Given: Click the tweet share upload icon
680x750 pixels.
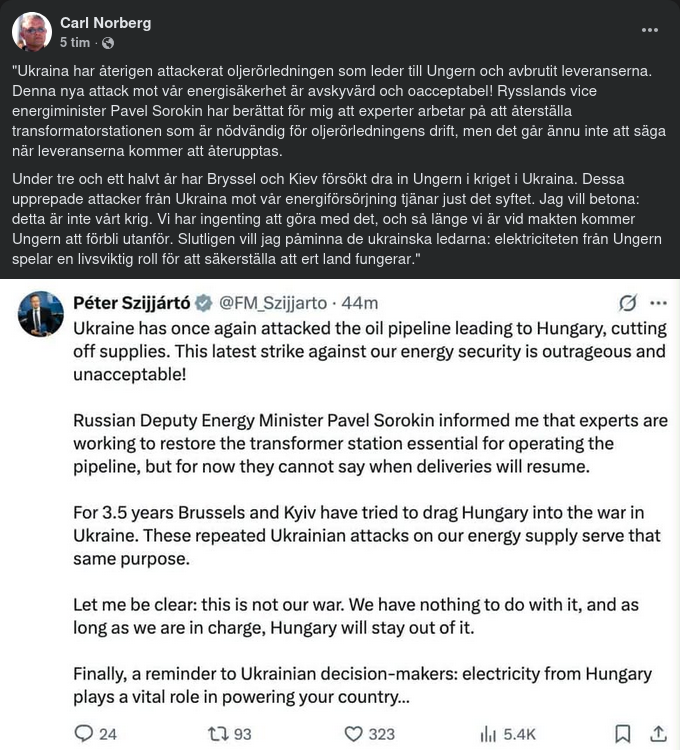Looking at the screenshot, I should coord(657,734).
